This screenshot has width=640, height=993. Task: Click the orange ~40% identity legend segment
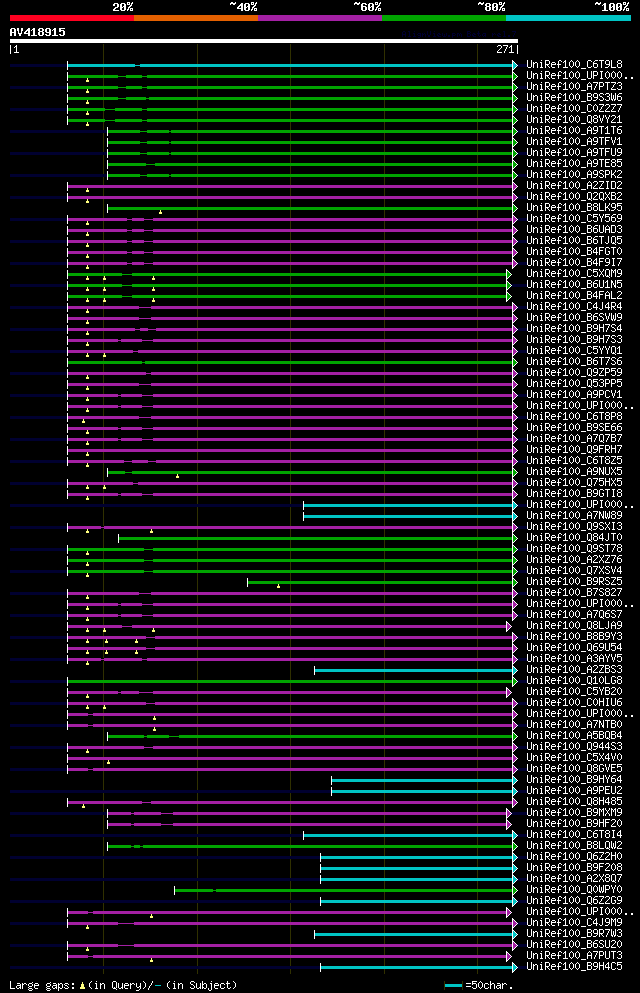pos(196,18)
